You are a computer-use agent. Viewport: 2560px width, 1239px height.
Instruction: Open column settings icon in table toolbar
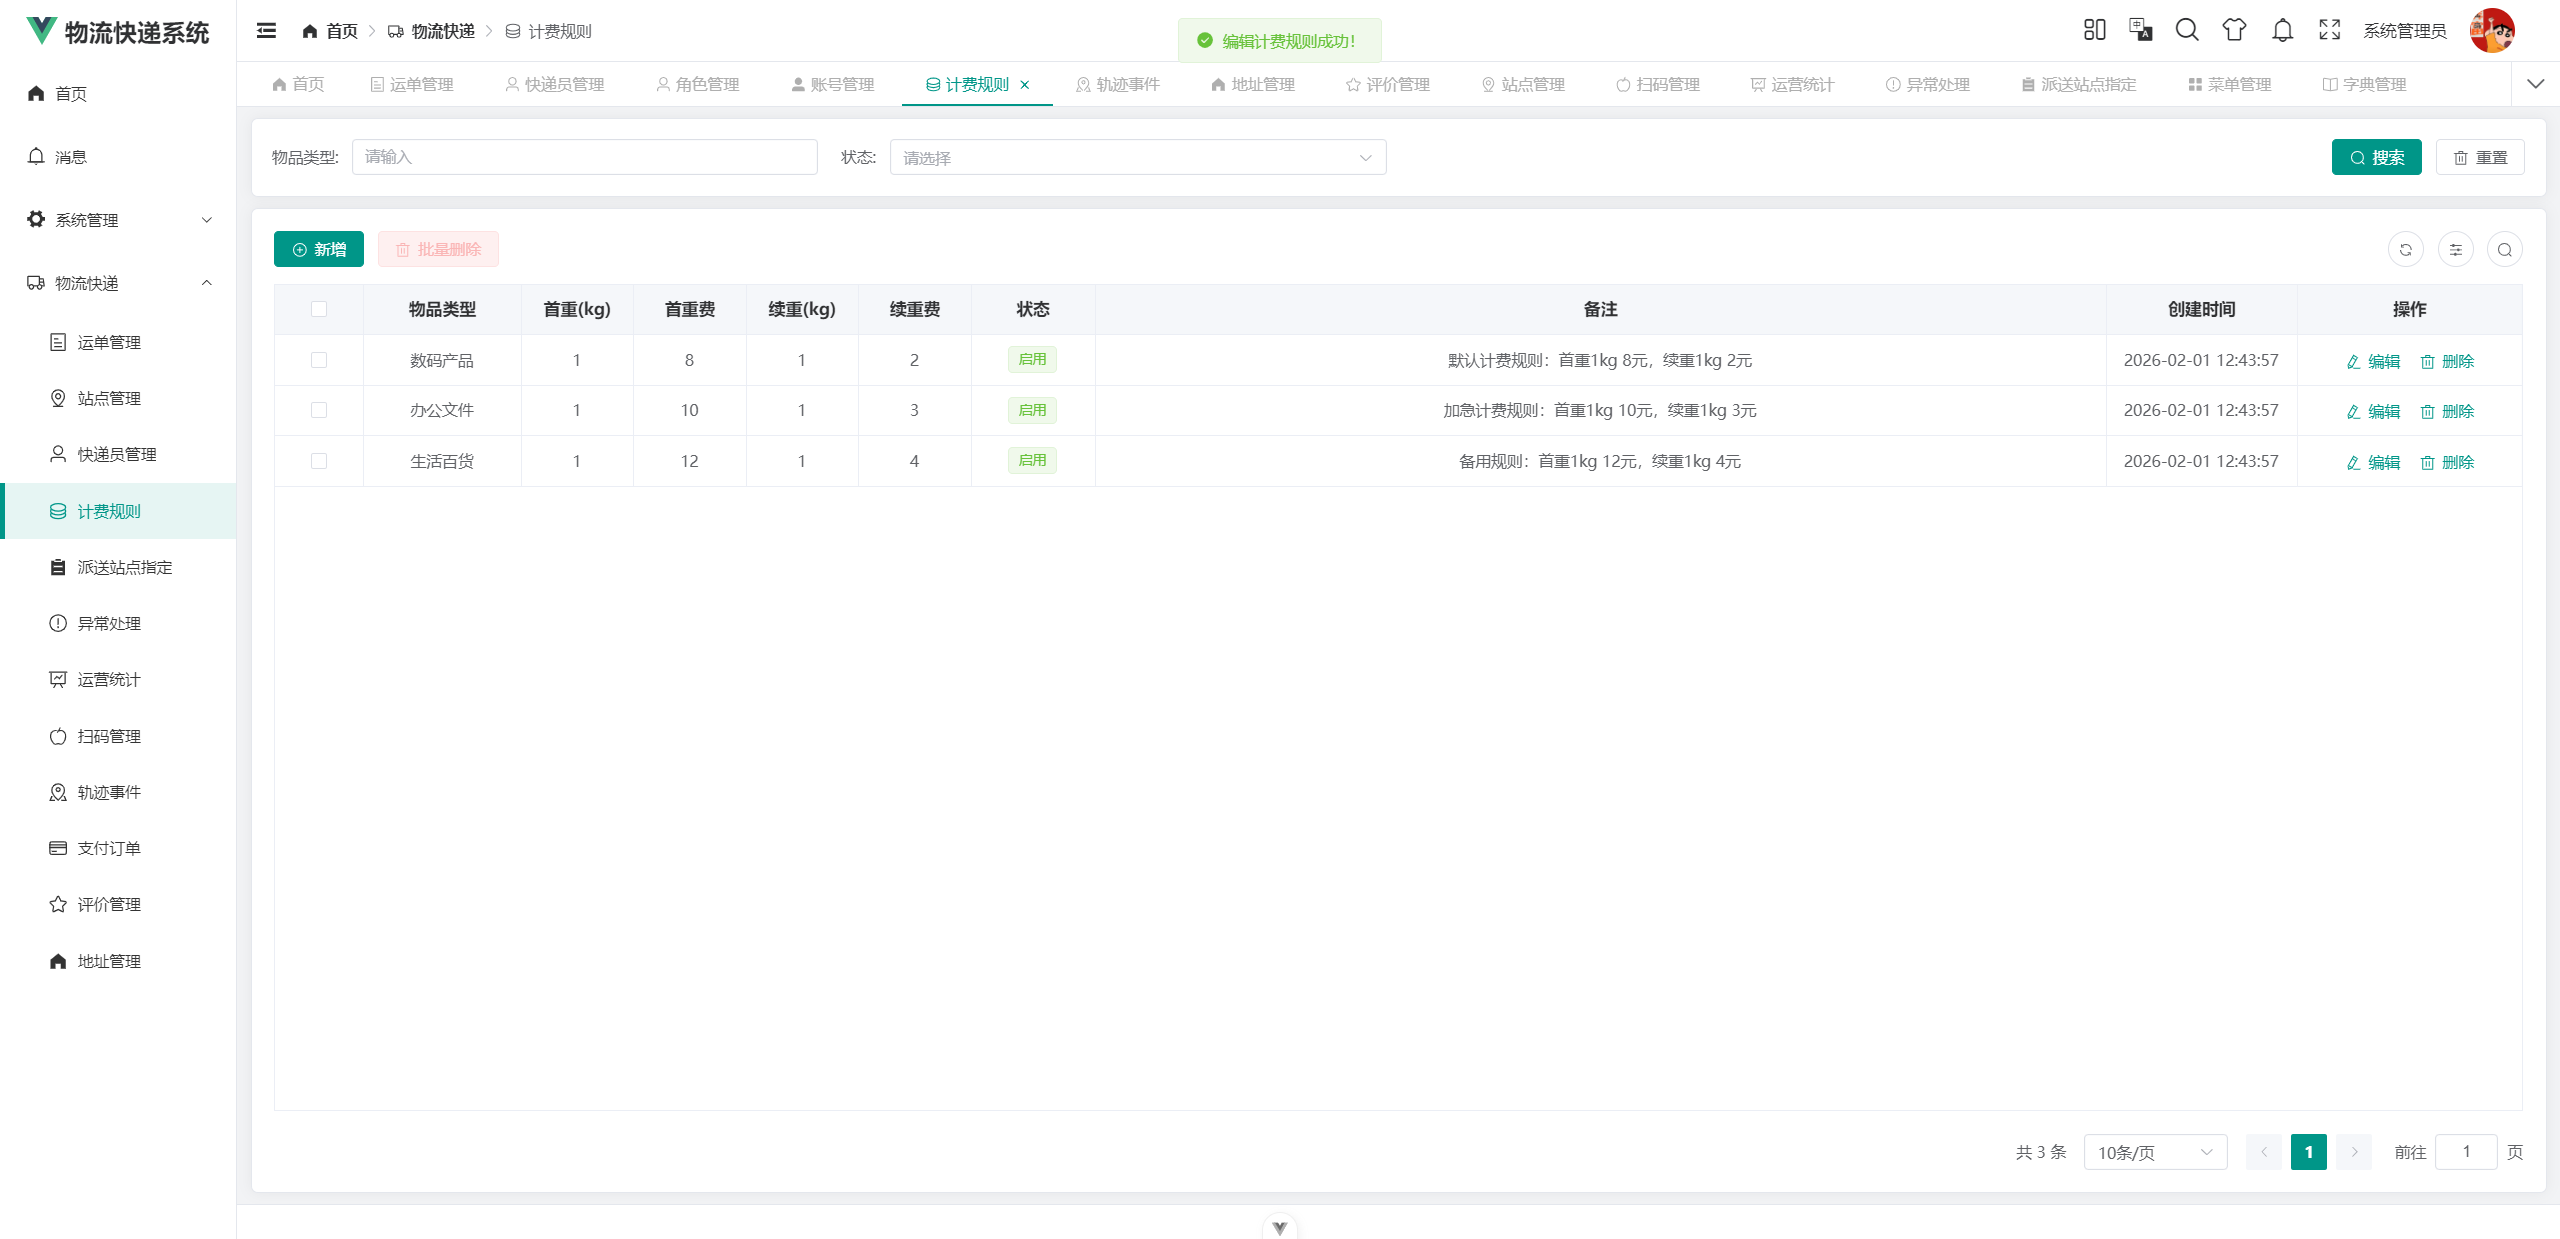pyautogui.click(x=2455, y=250)
